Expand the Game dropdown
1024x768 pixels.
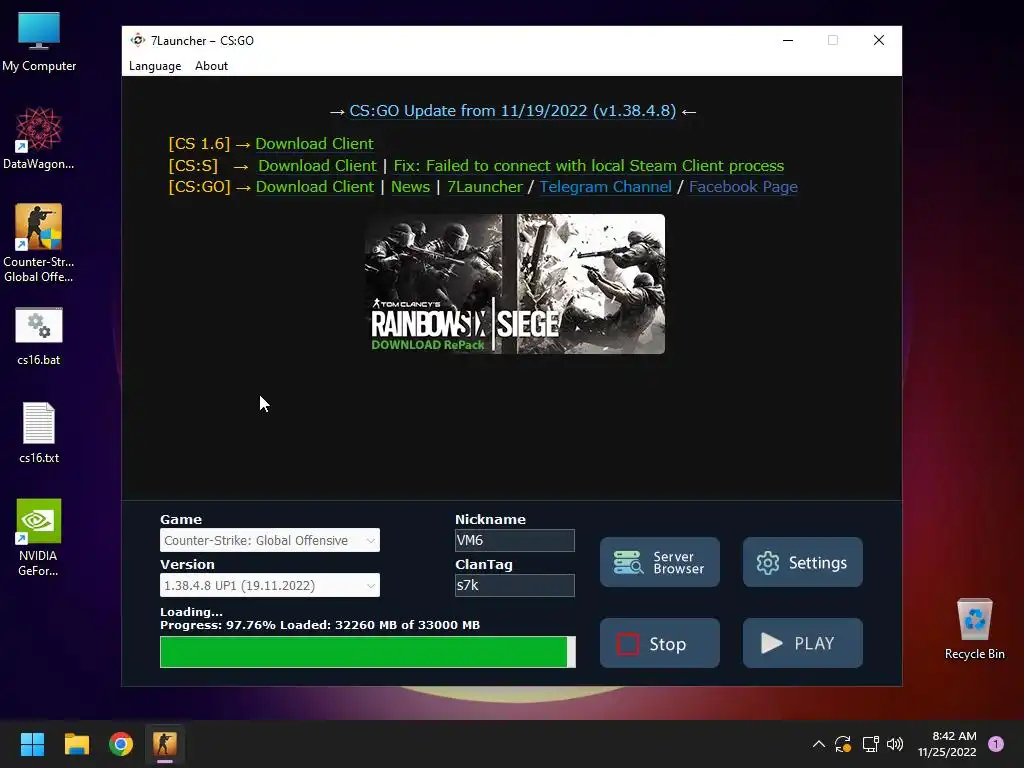270,540
